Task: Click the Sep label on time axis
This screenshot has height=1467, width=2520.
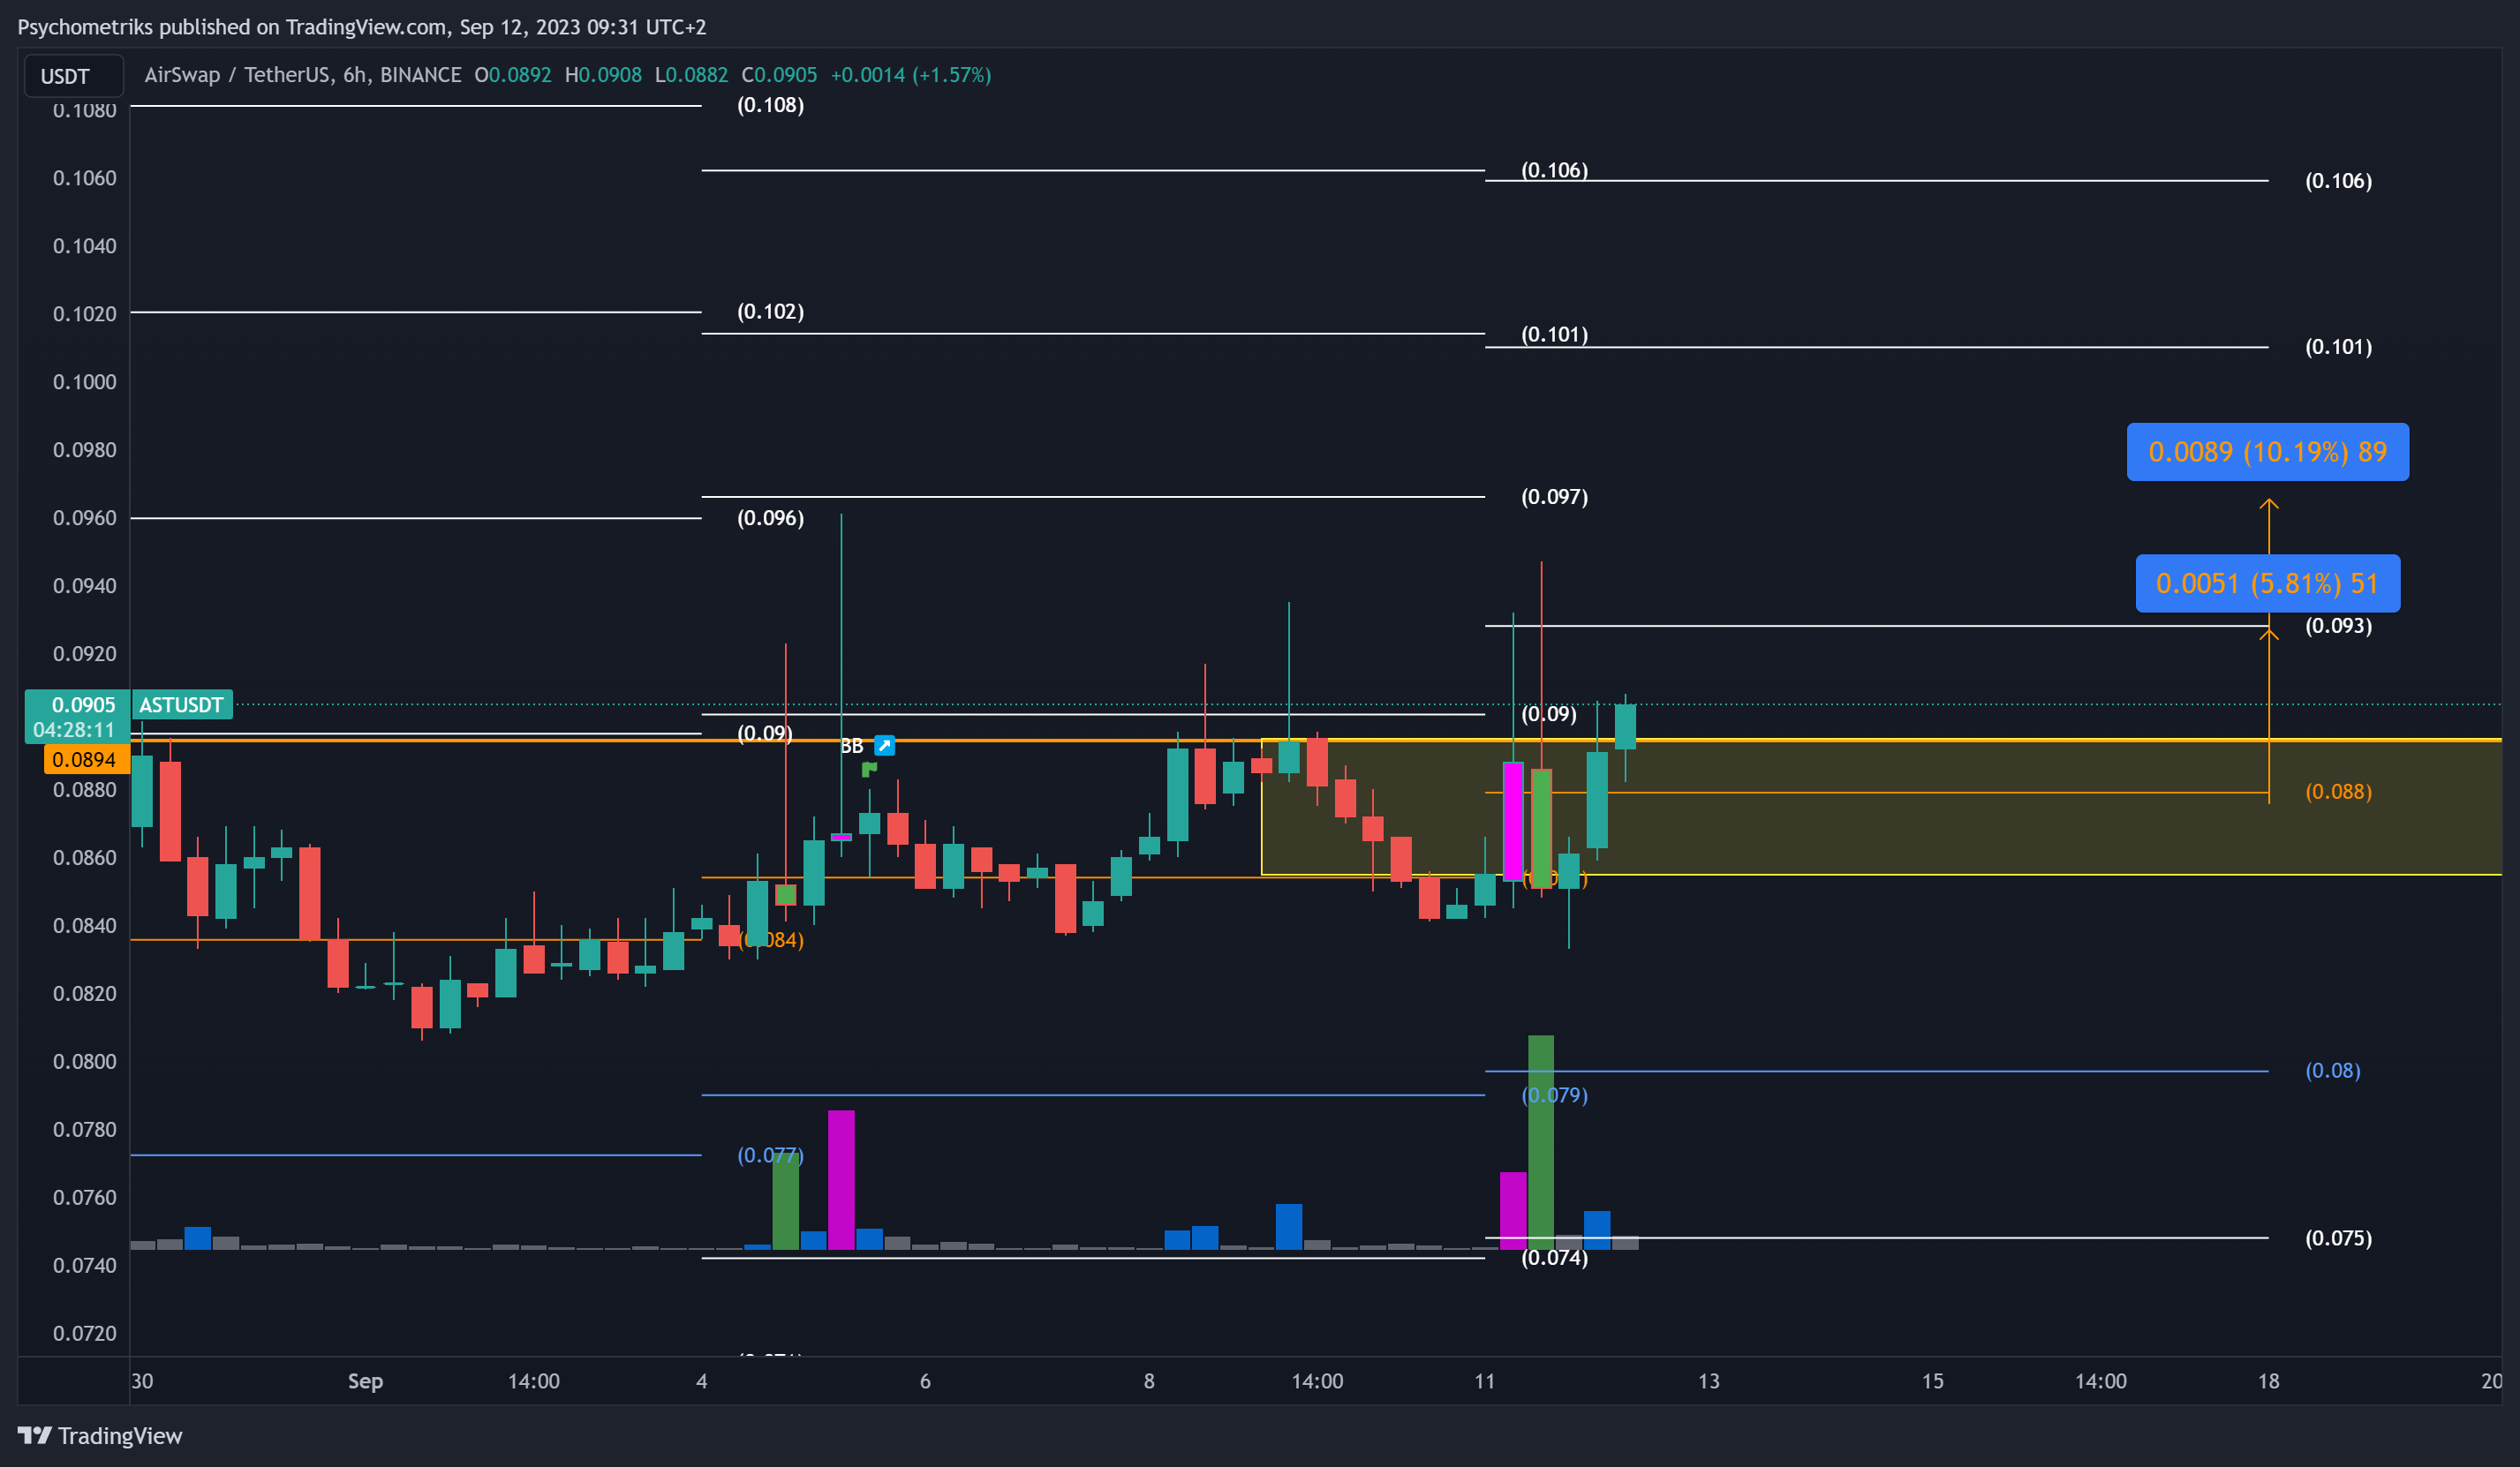Action: click(x=365, y=1381)
